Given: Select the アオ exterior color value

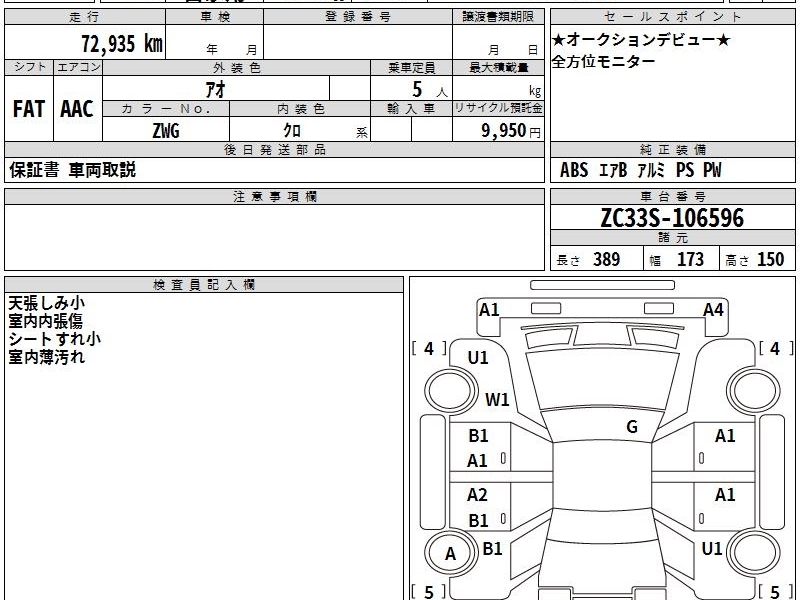Looking at the screenshot, I should point(216,89).
